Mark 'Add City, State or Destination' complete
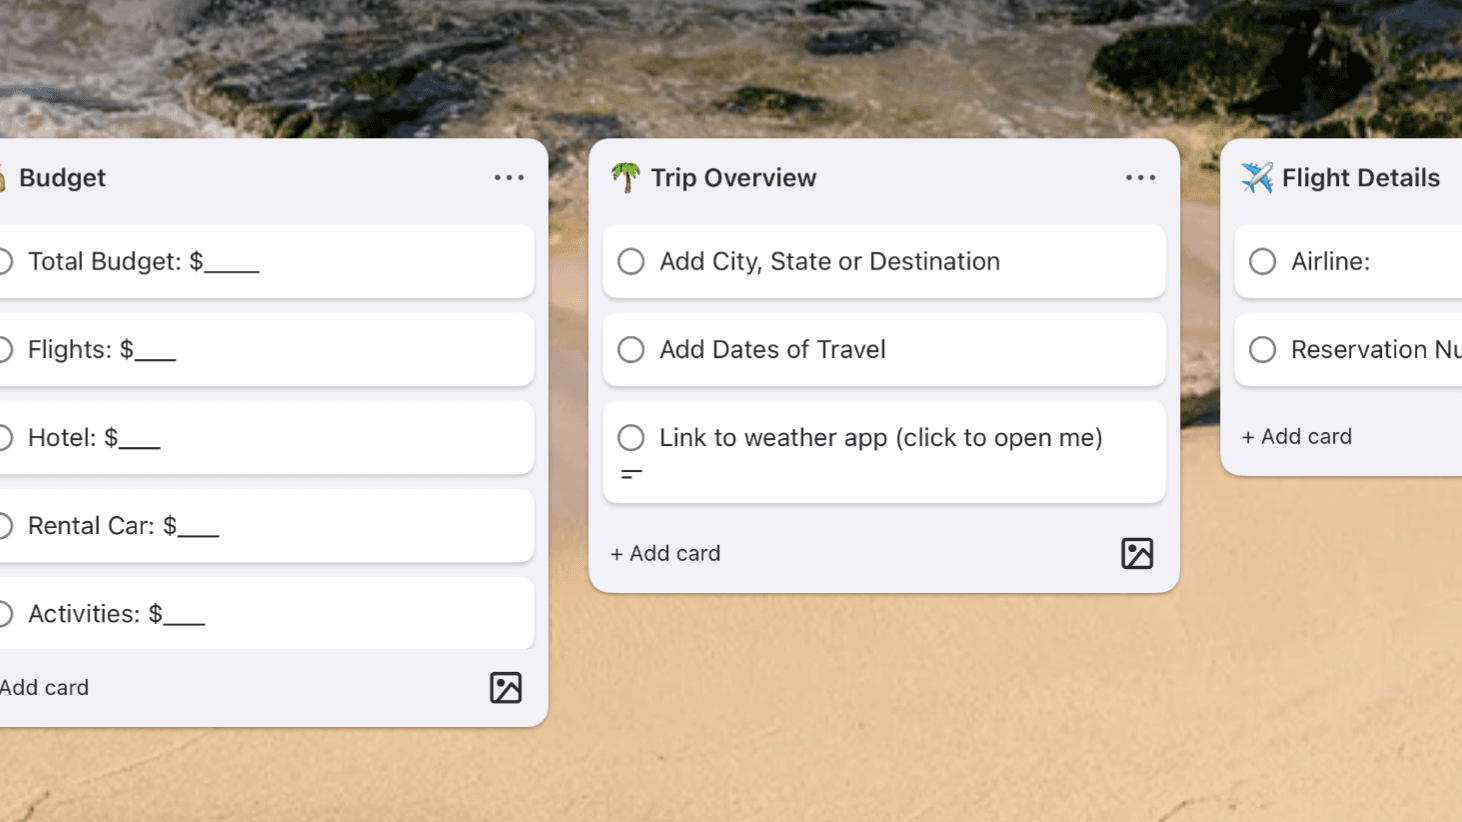The width and height of the screenshot is (1462, 822). pos(631,262)
